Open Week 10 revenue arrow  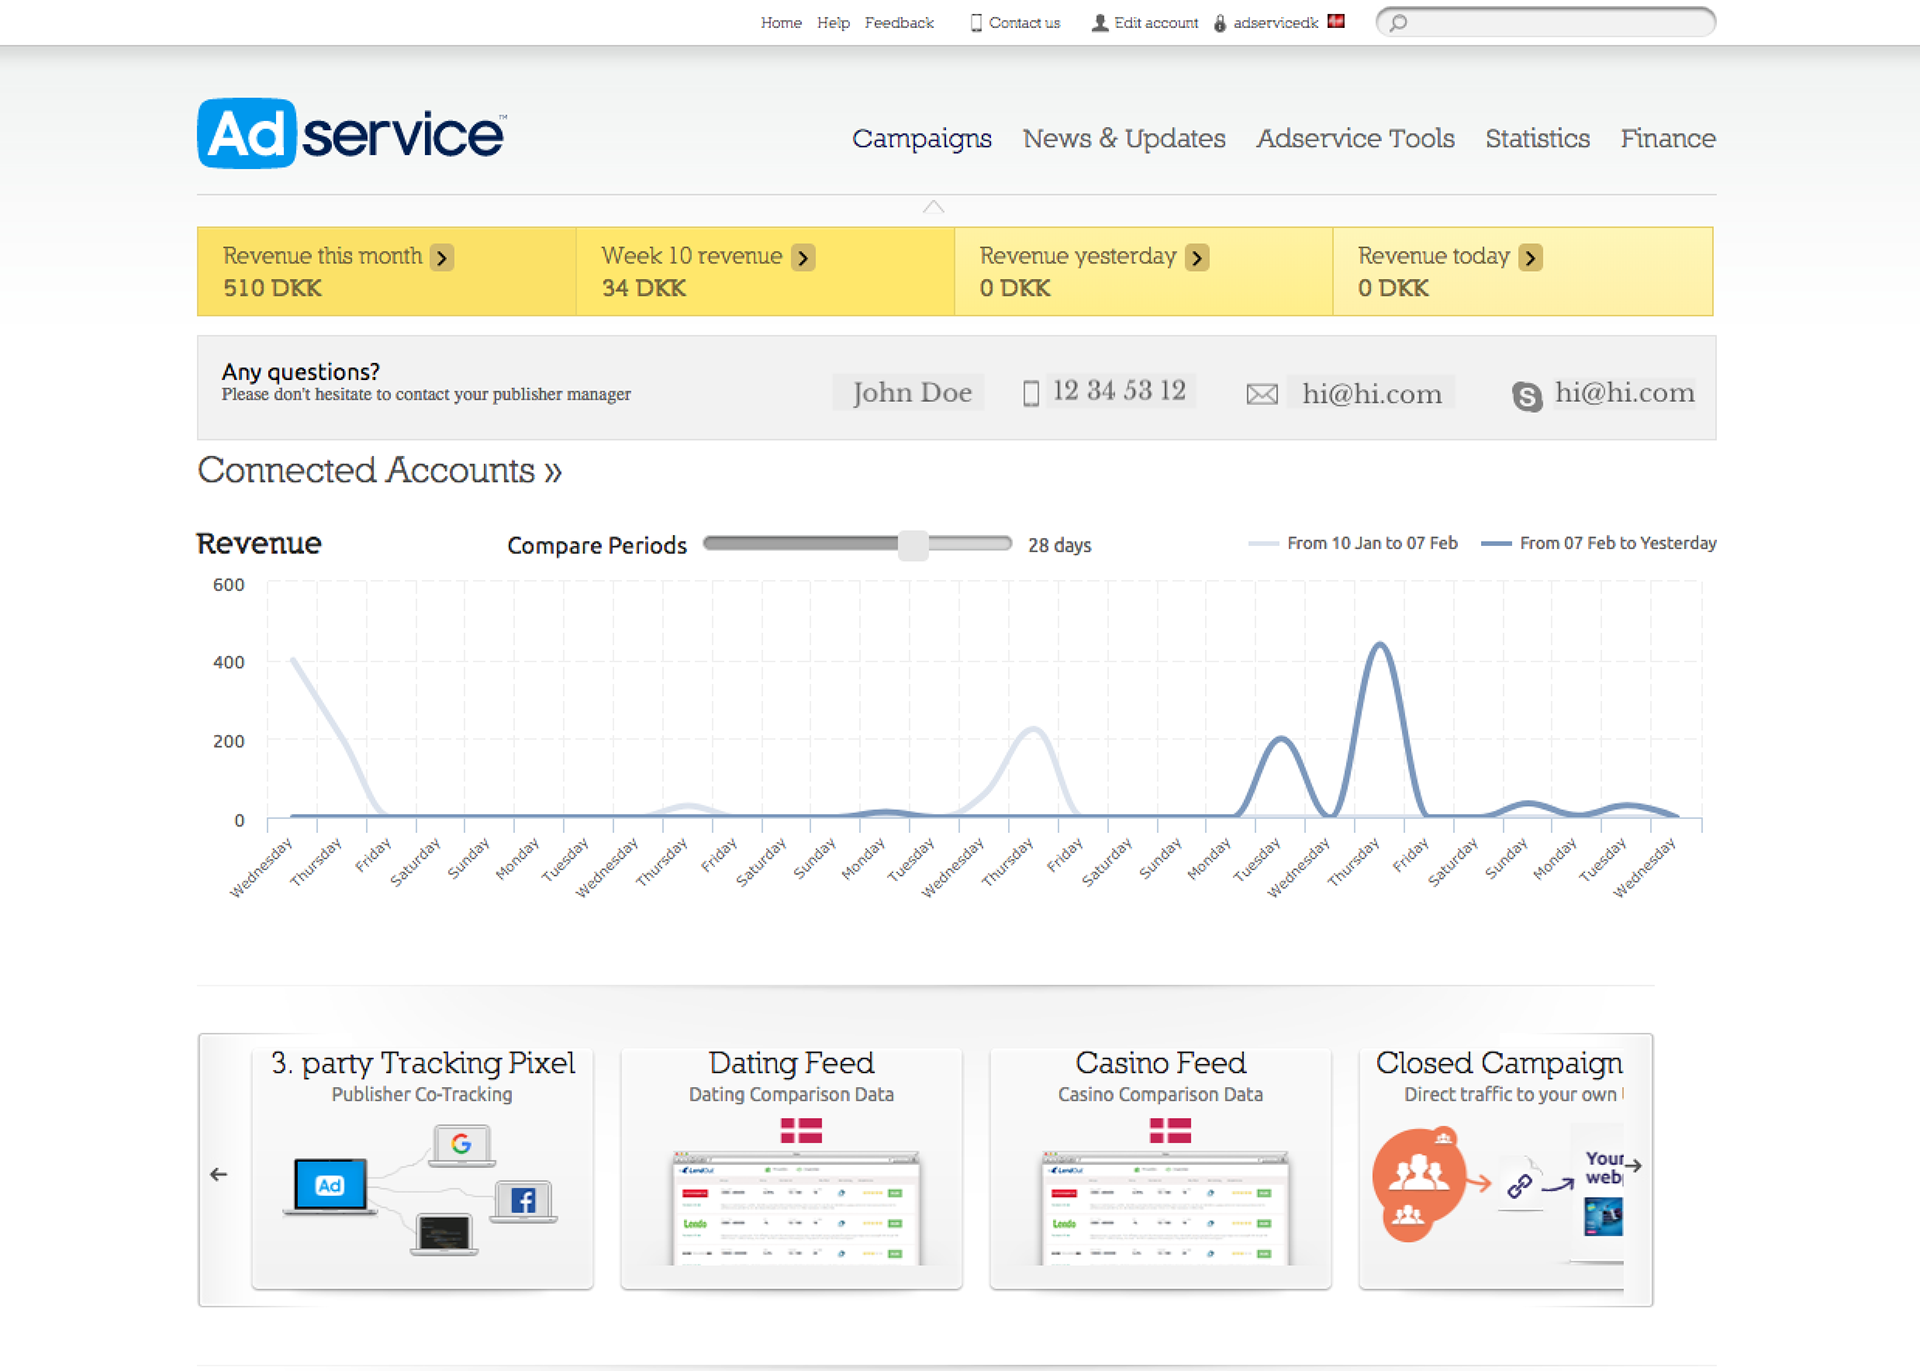tap(803, 257)
